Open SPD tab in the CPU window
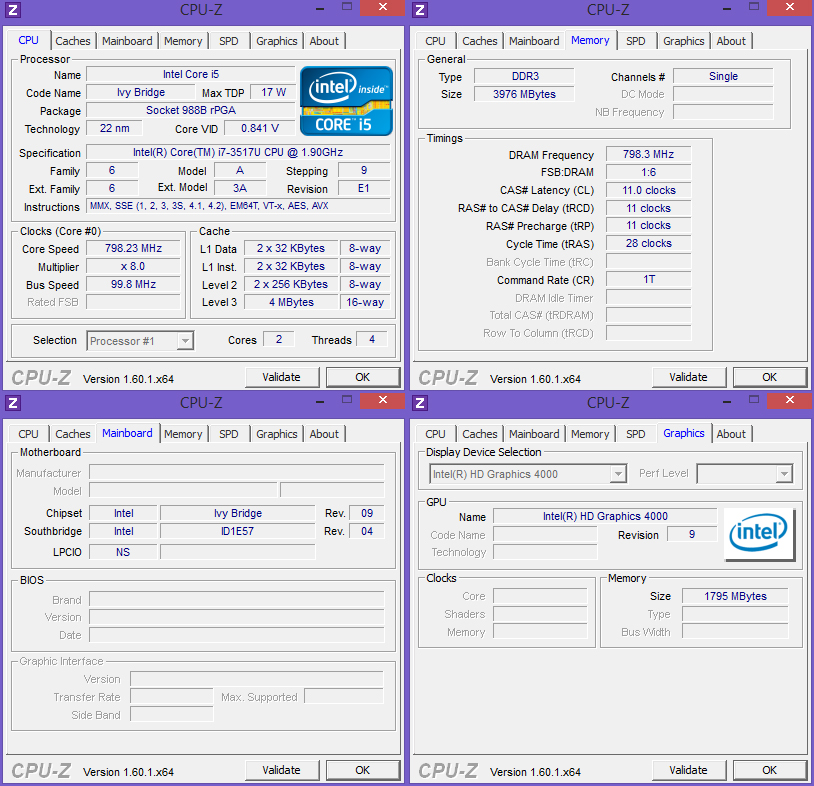 point(229,41)
